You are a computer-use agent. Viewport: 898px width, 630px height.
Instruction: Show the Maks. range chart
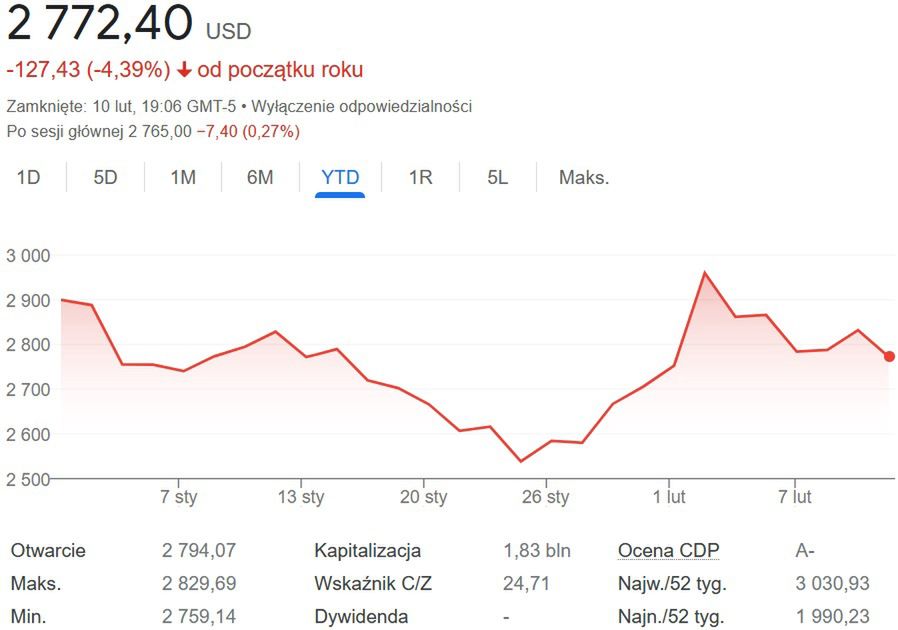pos(584,178)
